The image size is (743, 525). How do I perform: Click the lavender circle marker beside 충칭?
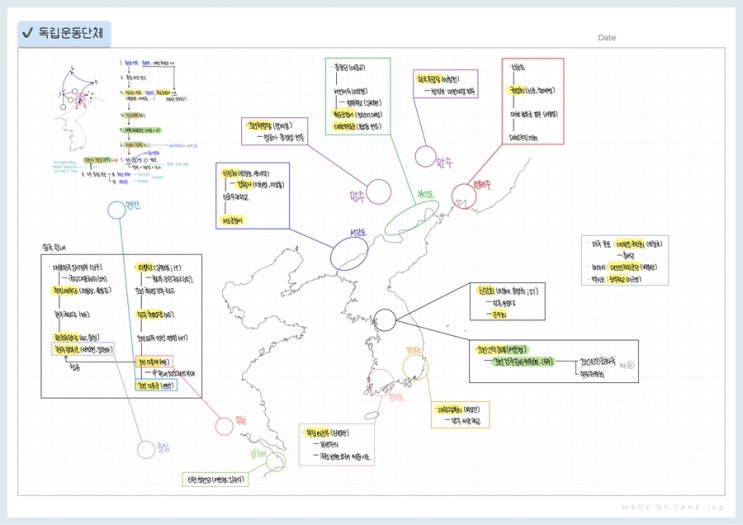[146, 450]
